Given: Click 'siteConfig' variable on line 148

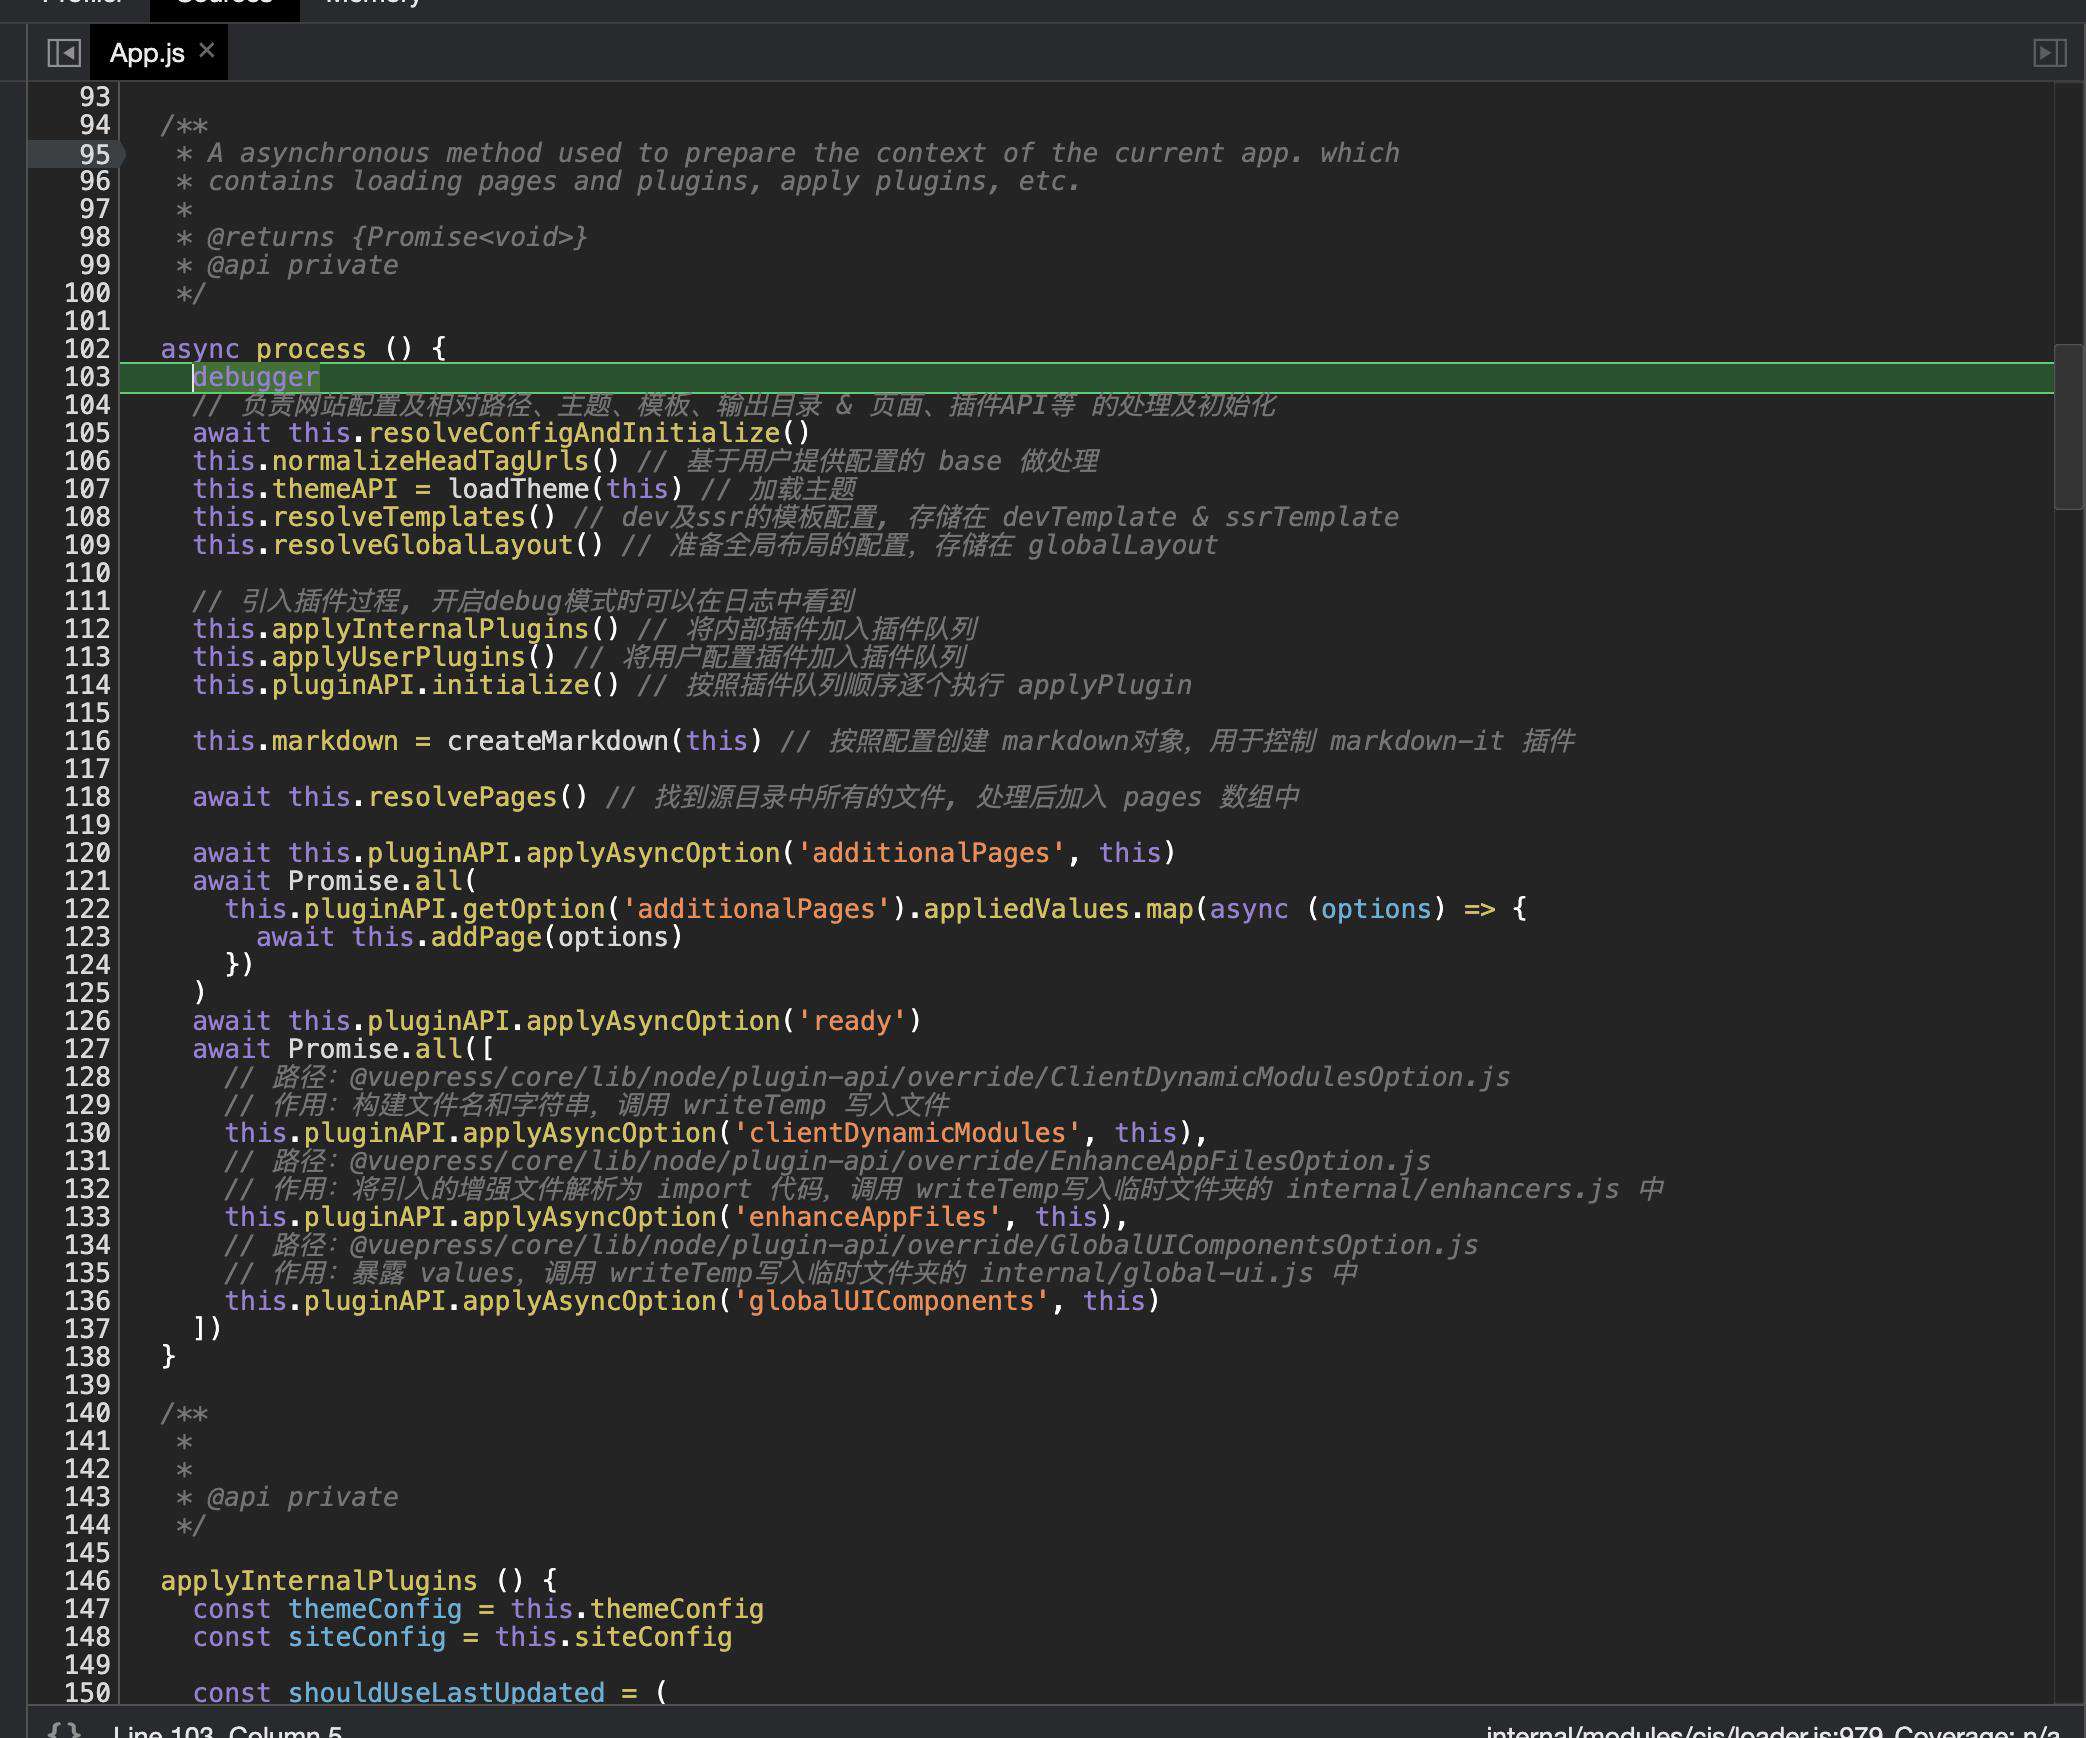Looking at the screenshot, I should click(x=367, y=1637).
